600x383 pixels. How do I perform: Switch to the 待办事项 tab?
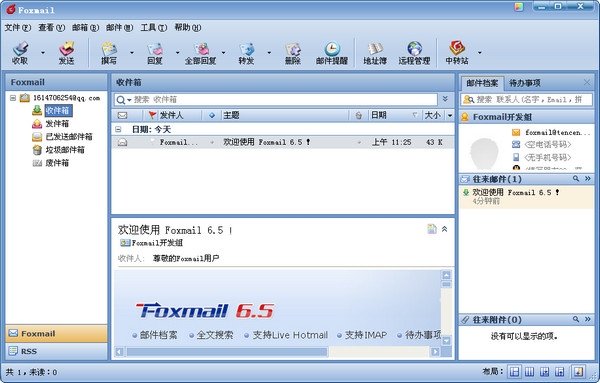[525, 83]
